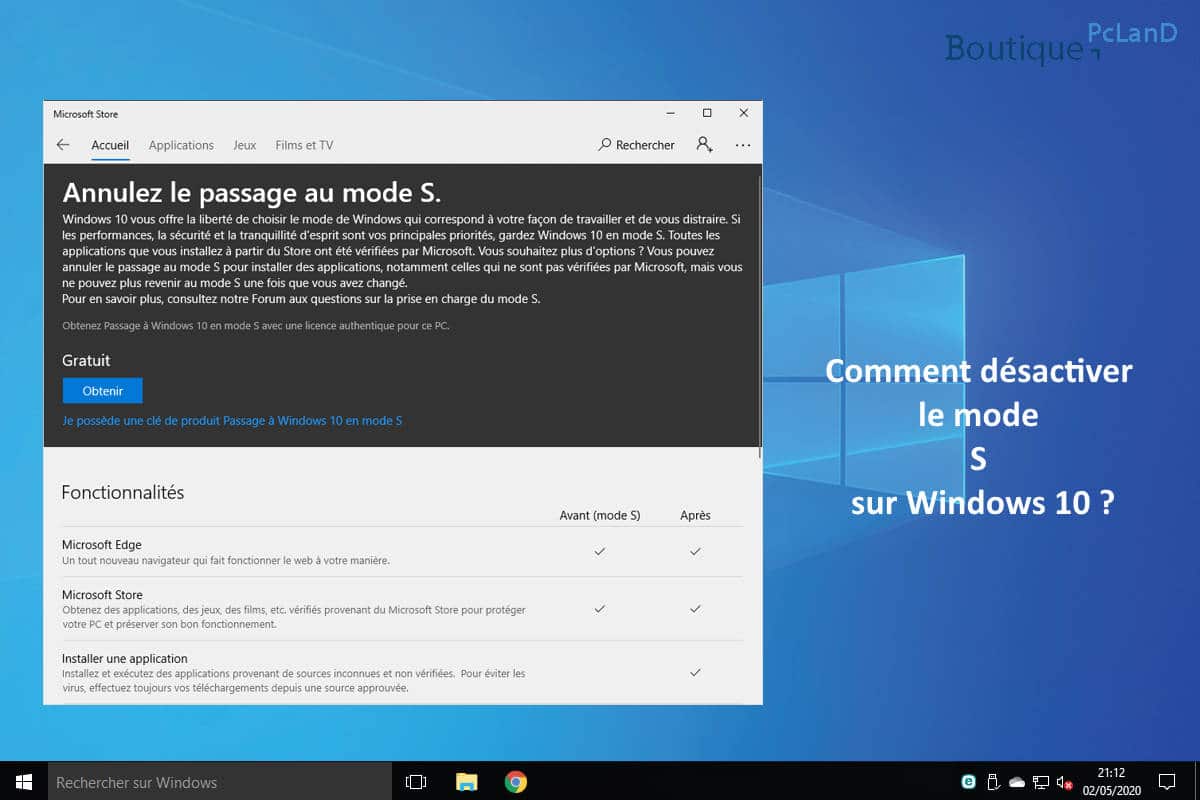The image size is (1200, 800).
Task: Open the network tray icon
Action: (x=1041, y=782)
